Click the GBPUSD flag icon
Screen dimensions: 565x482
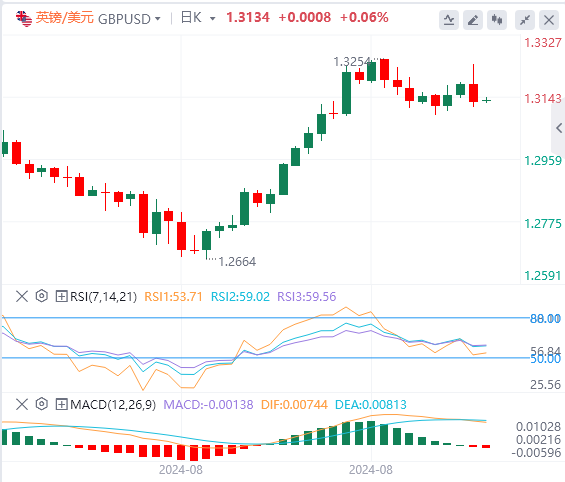click(x=24, y=18)
